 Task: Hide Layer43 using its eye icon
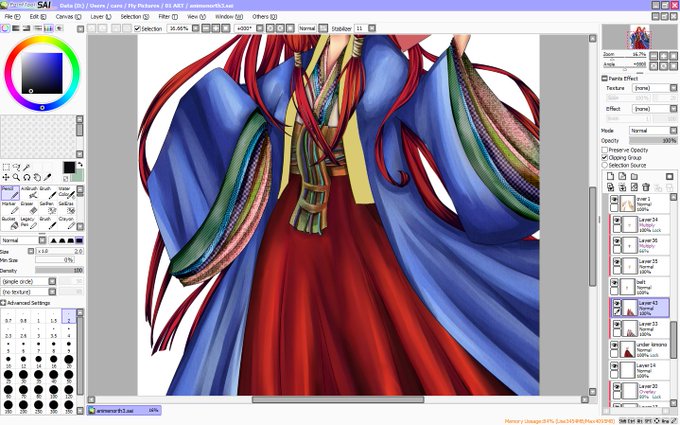[617, 303]
